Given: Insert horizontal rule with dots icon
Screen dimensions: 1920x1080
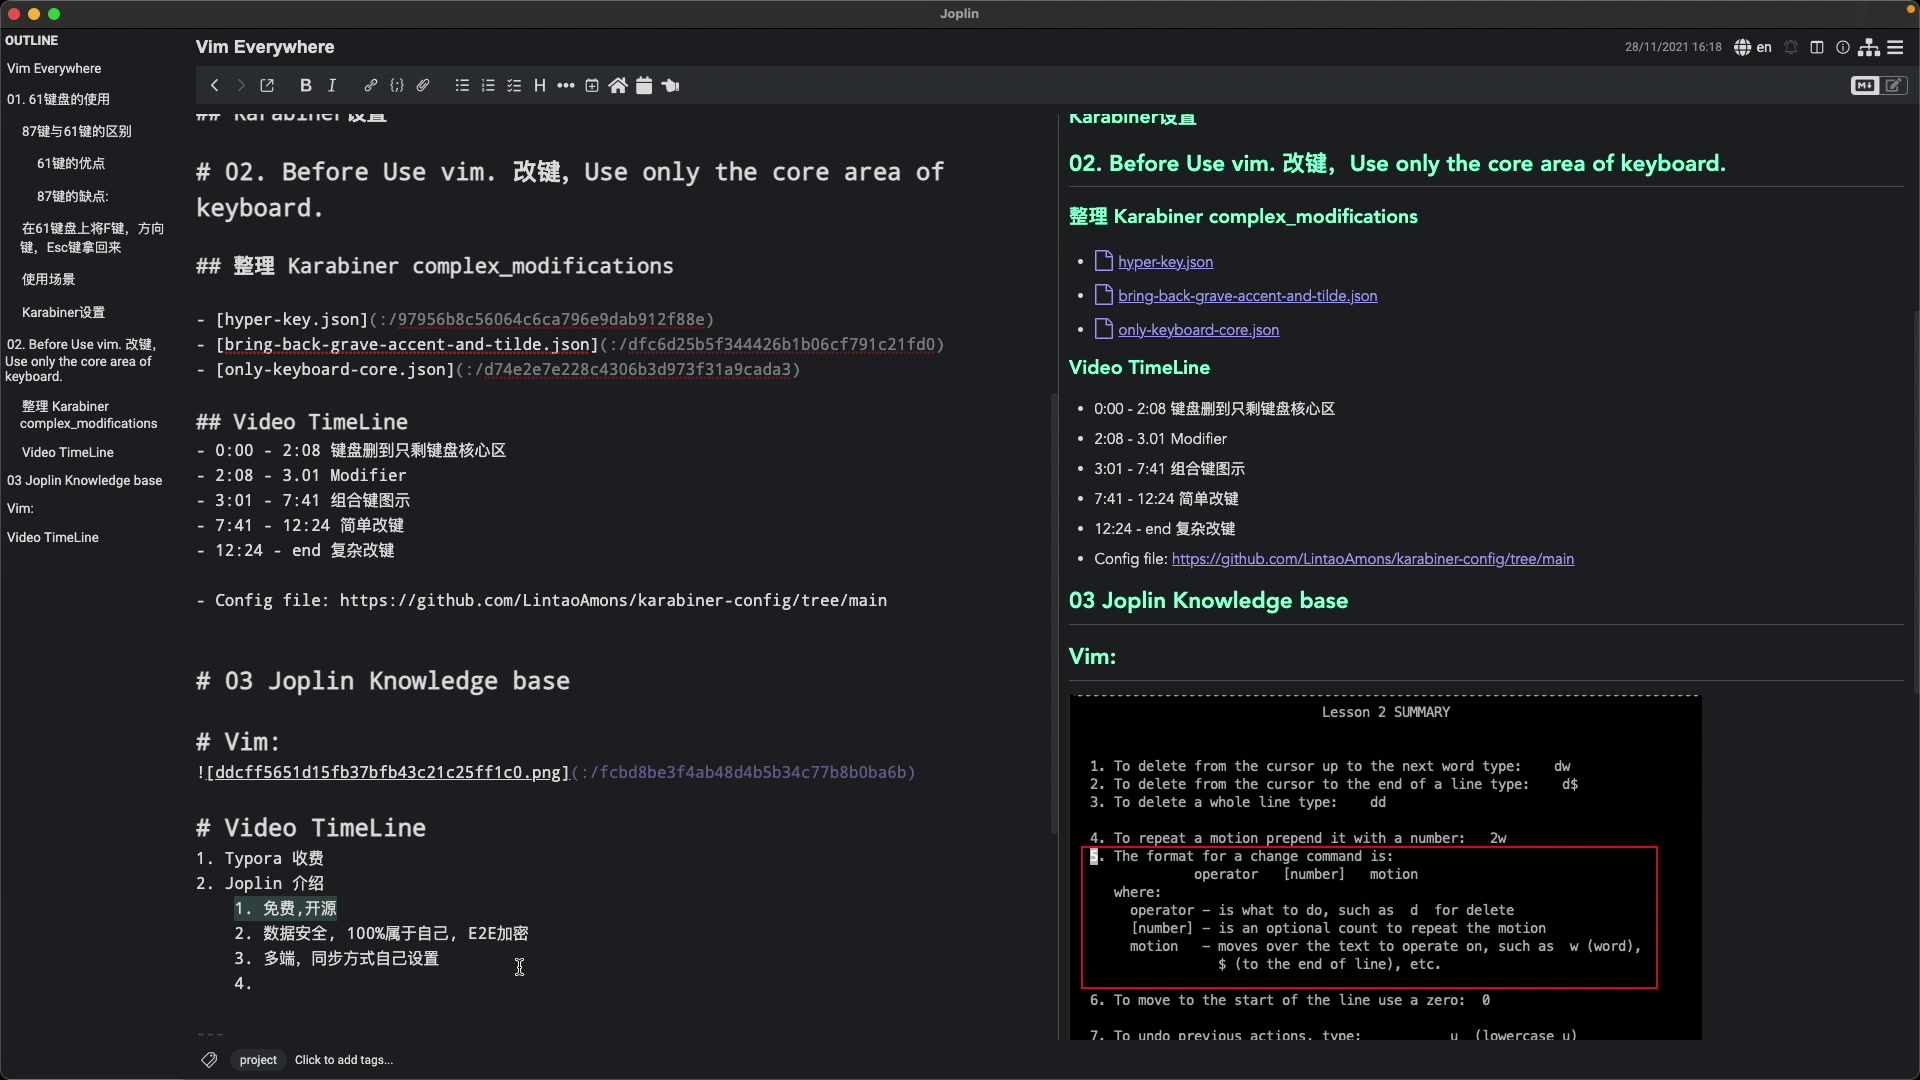Looking at the screenshot, I should click(x=566, y=86).
